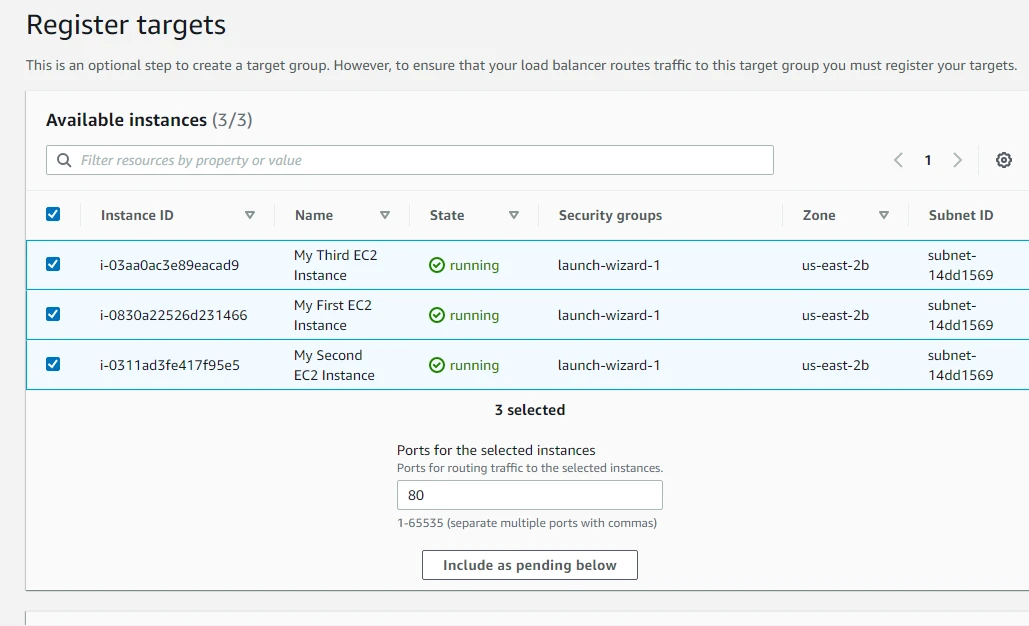Uncheck instance i-03aa0ac3e89eacad9
Image resolution: width=1029 pixels, height=626 pixels.
click(x=53, y=265)
